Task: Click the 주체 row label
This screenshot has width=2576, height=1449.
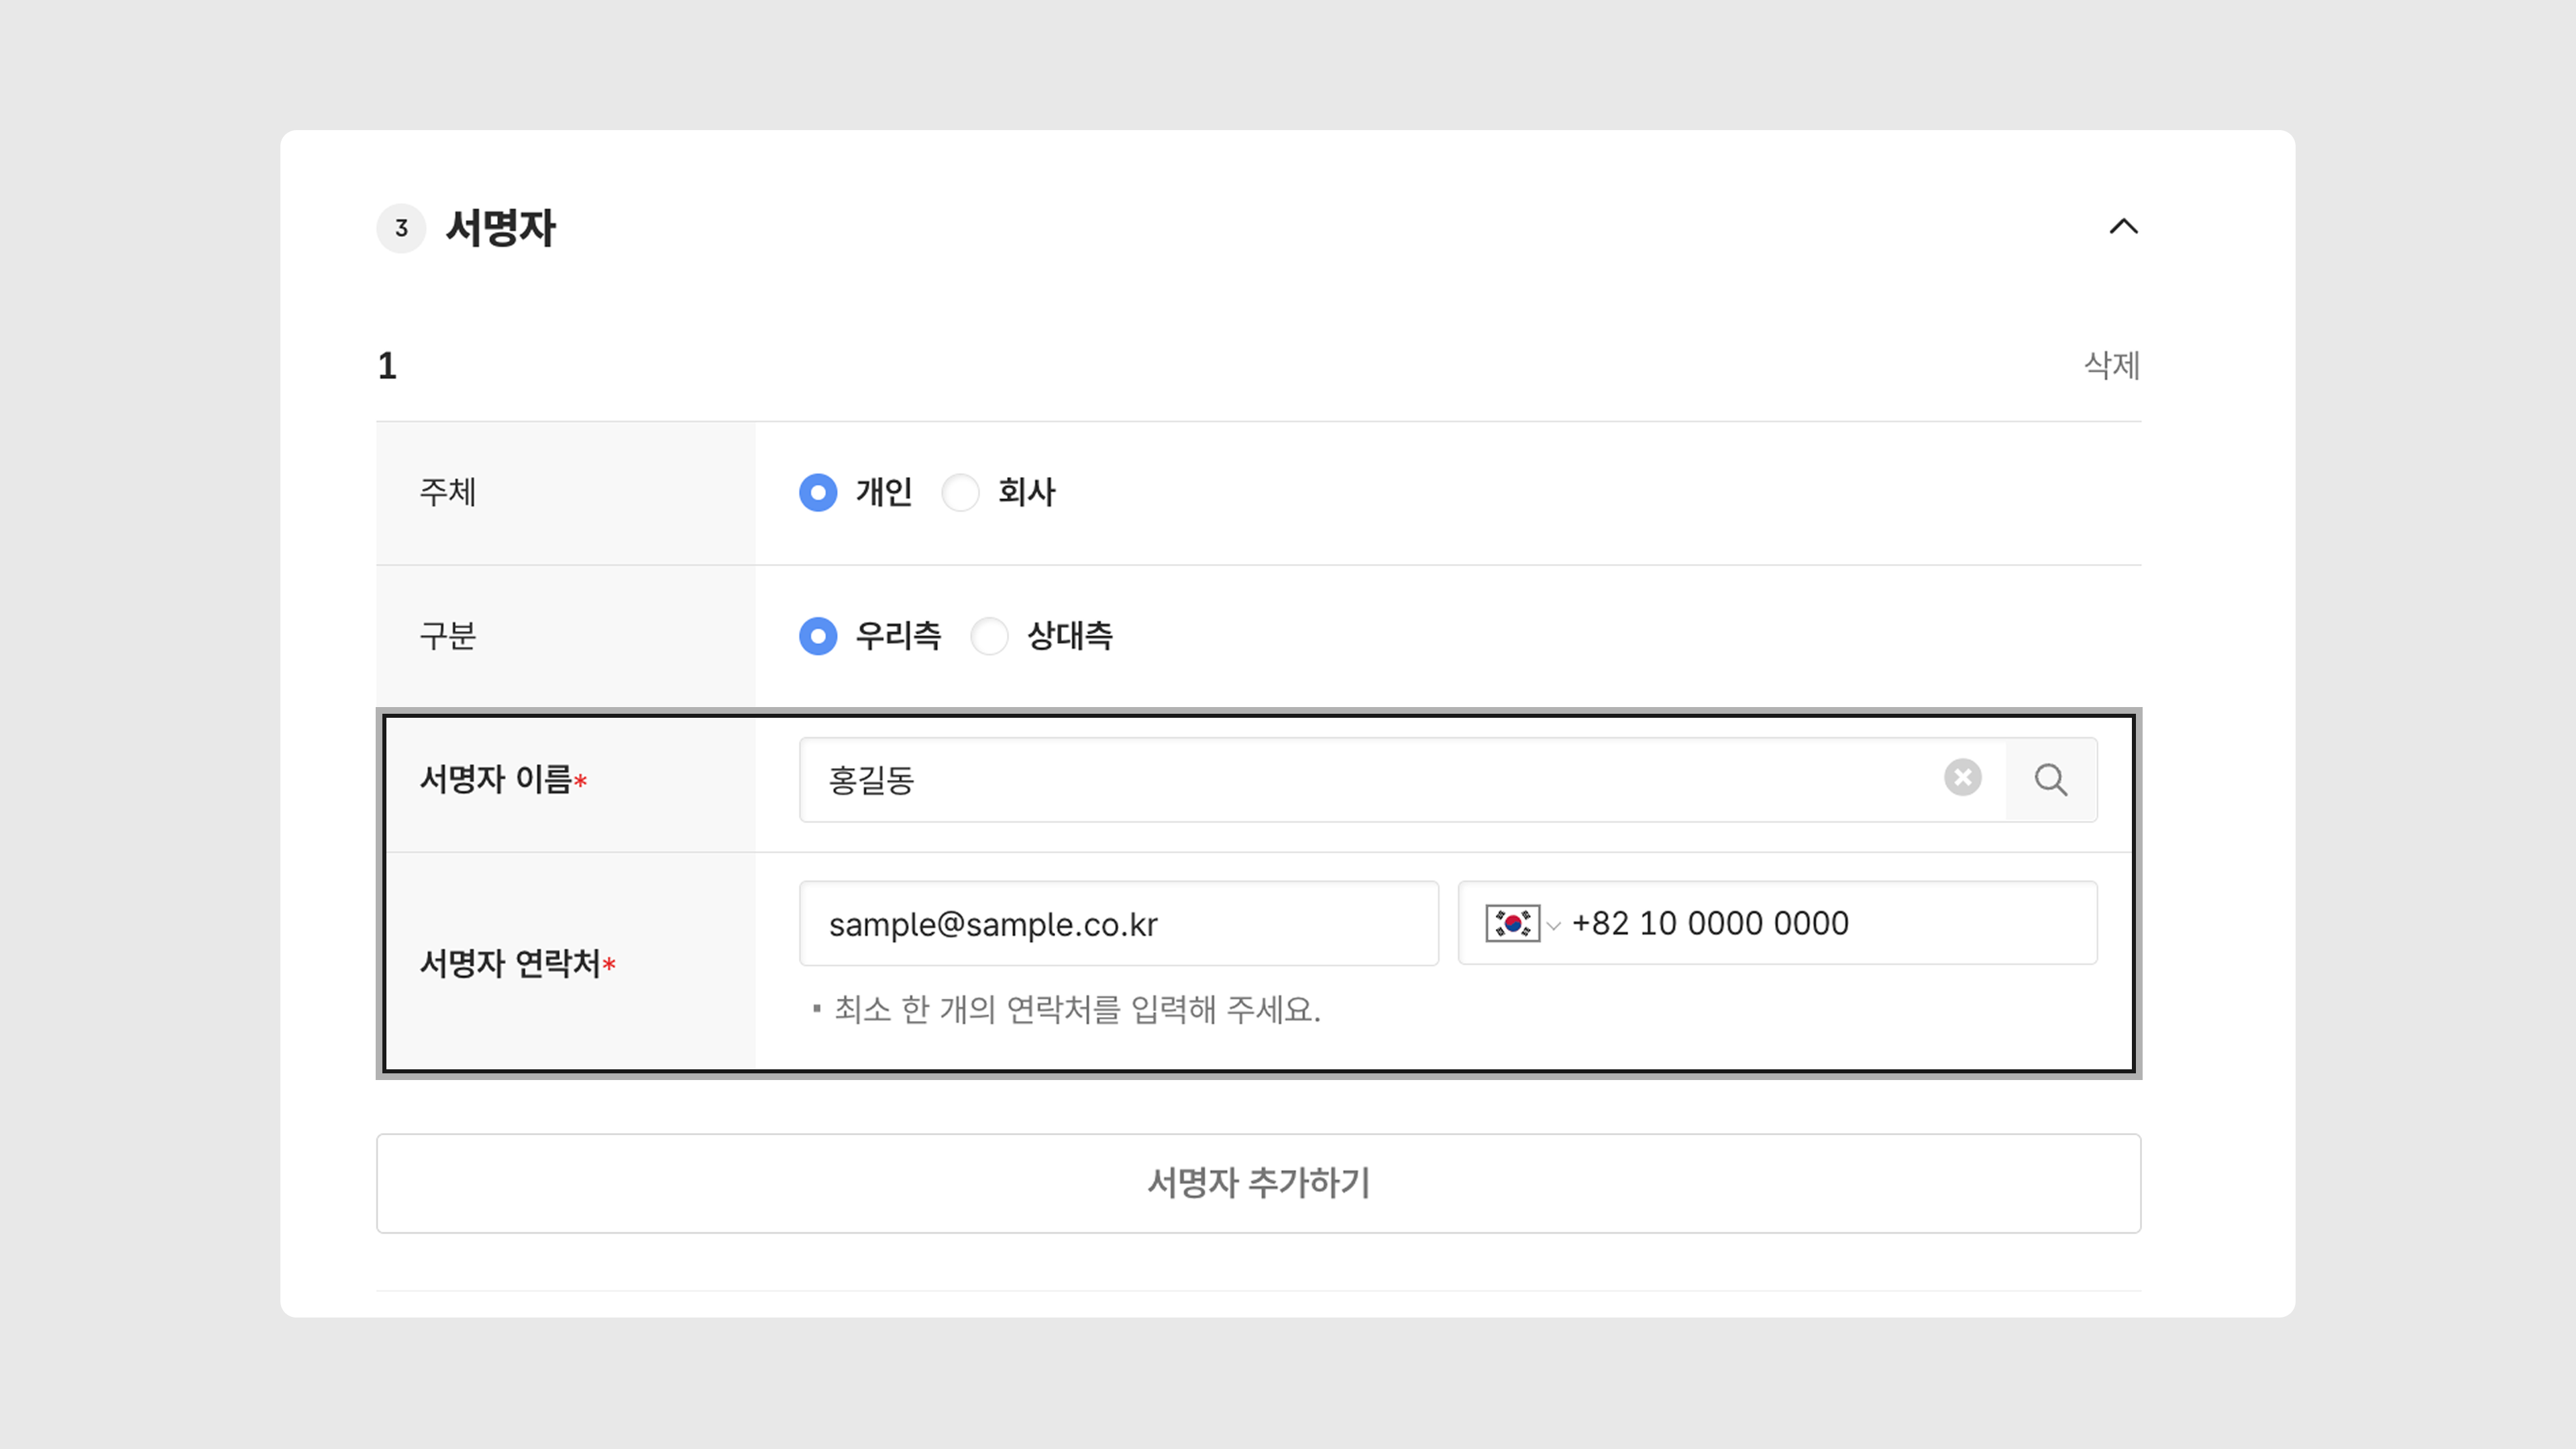Action: [447, 492]
